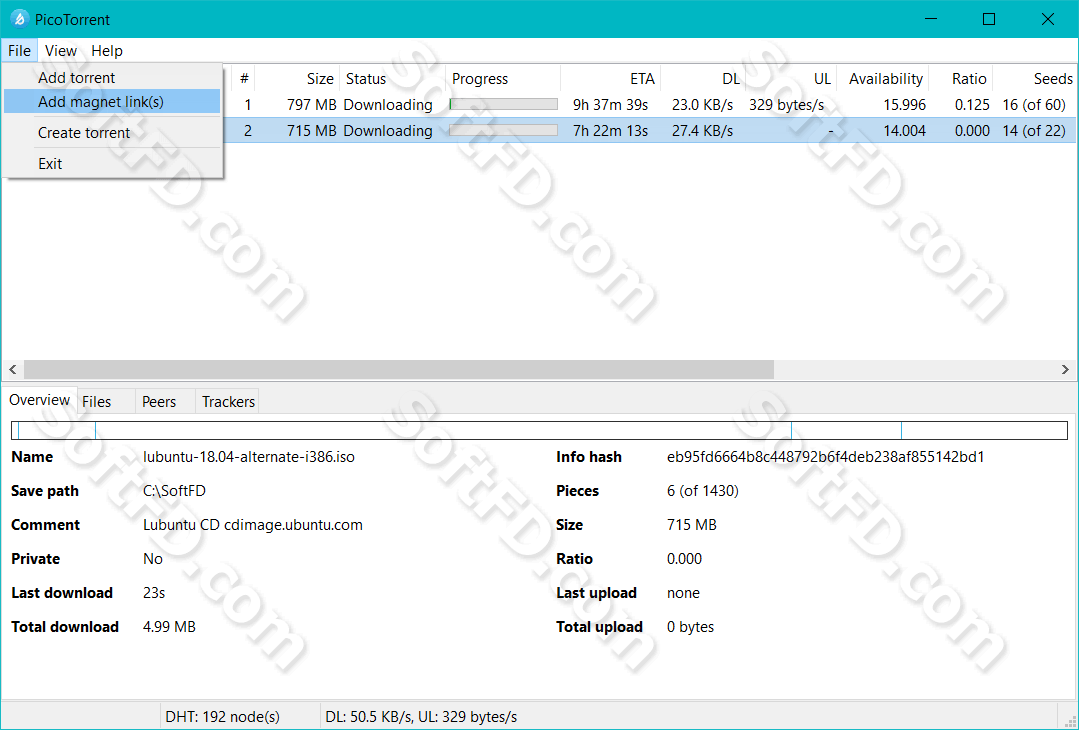Sort torrents by UL column header
The height and width of the screenshot is (730, 1079).
click(x=791, y=79)
